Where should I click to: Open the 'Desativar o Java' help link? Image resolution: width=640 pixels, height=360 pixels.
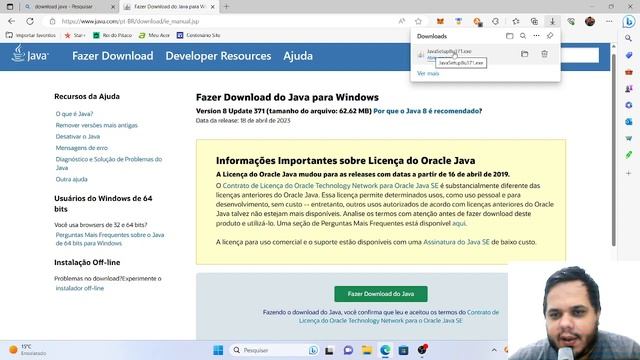point(78,136)
